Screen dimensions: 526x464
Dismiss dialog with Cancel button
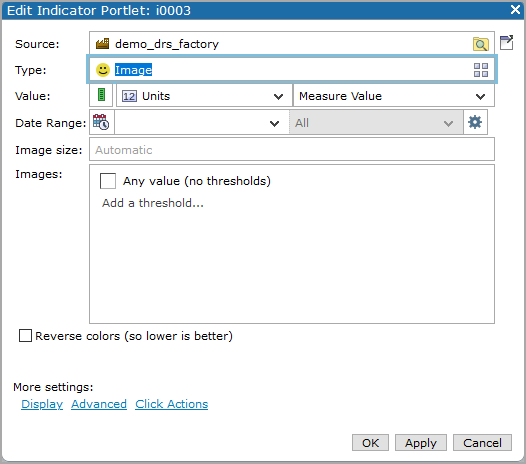tap(482, 443)
